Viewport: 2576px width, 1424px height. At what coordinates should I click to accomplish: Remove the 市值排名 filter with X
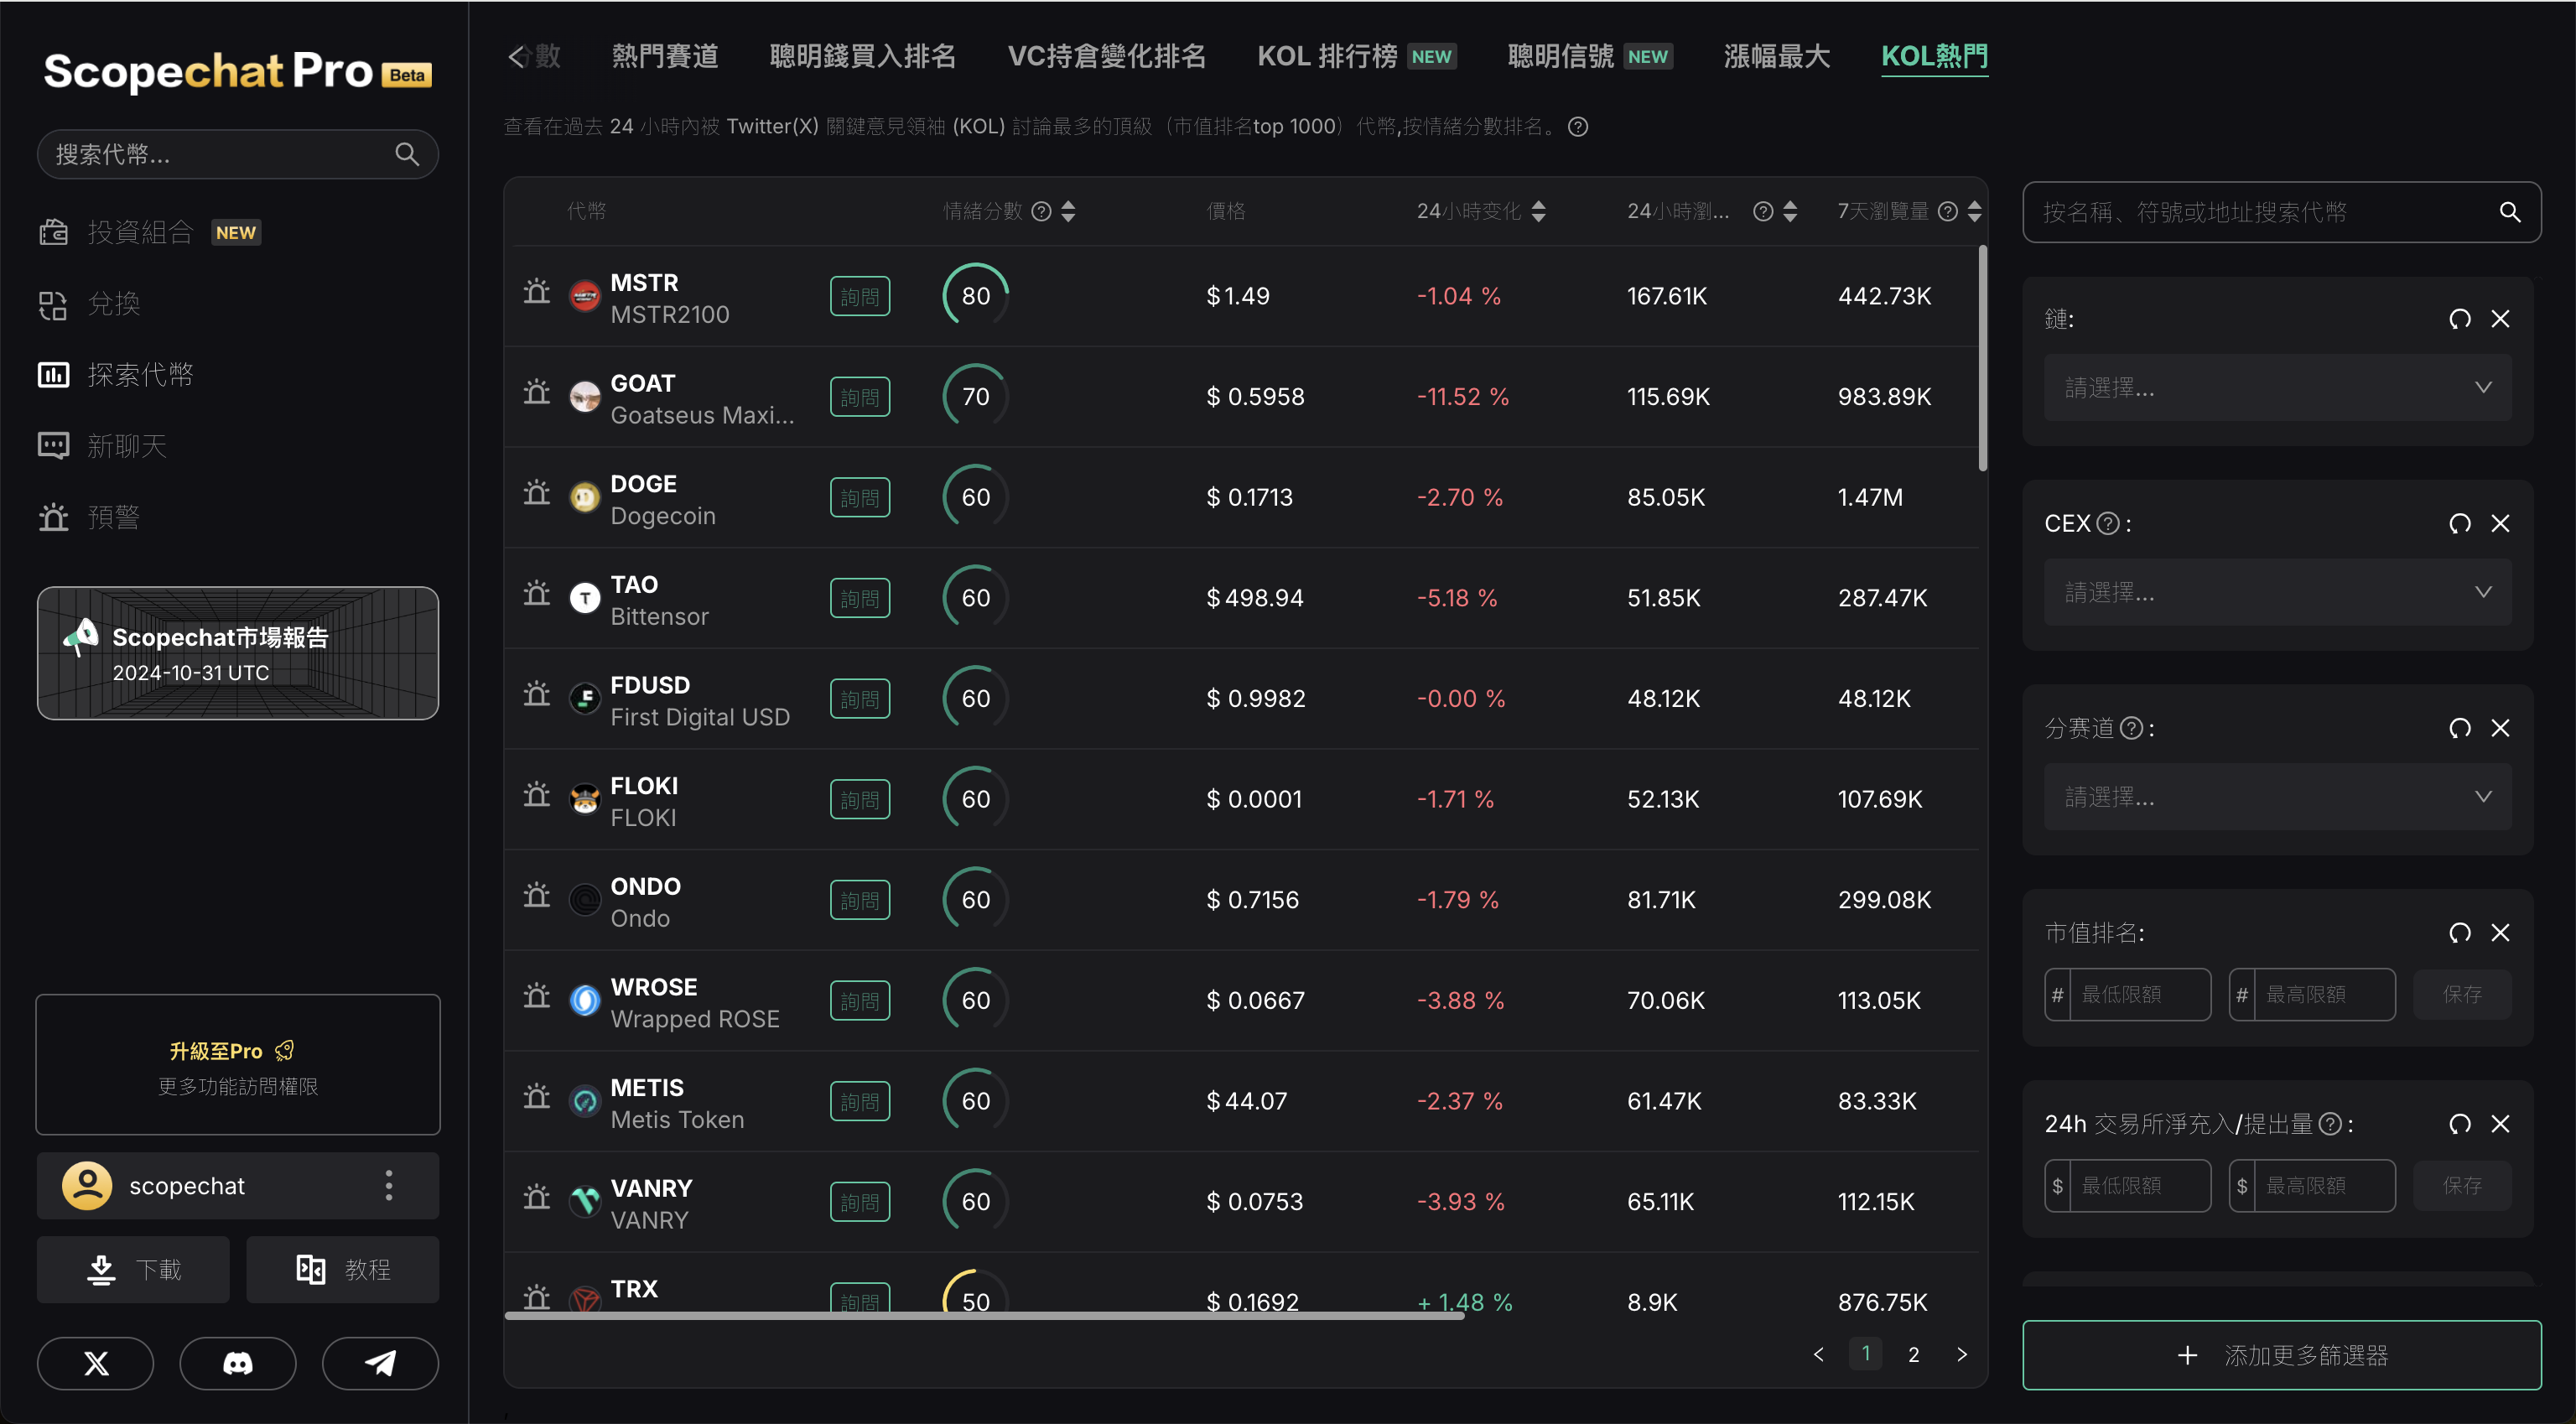2500,933
